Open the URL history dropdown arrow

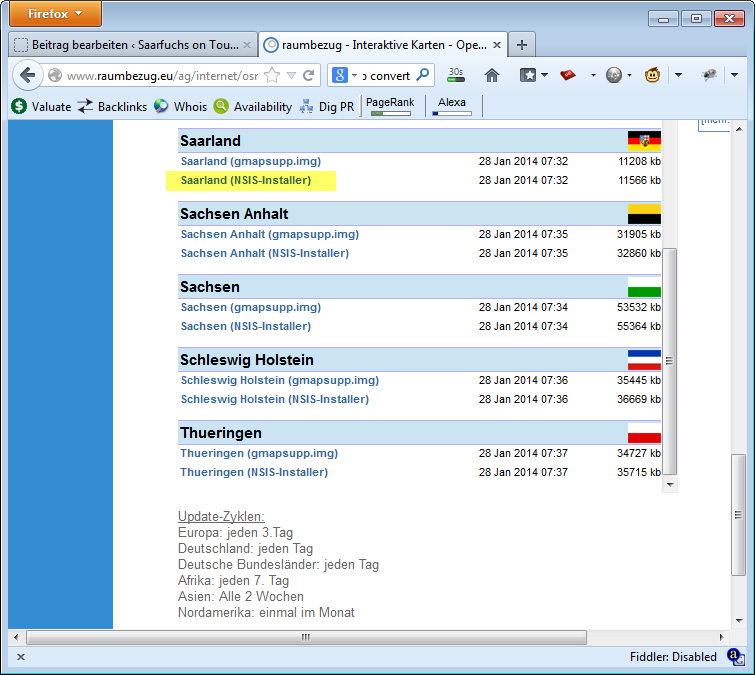point(291,75)
